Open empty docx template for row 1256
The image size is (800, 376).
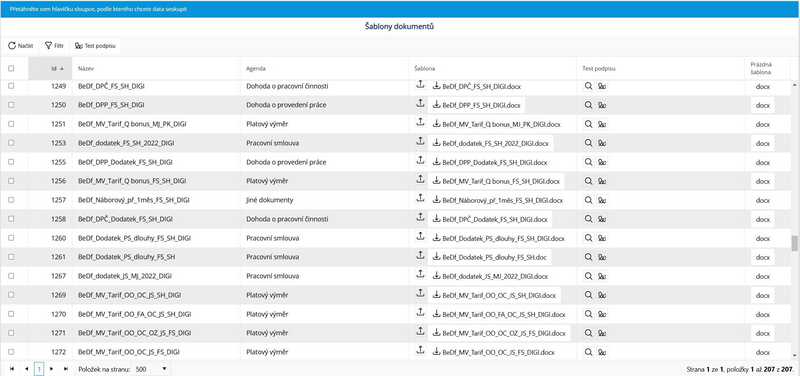click(763, 181)
